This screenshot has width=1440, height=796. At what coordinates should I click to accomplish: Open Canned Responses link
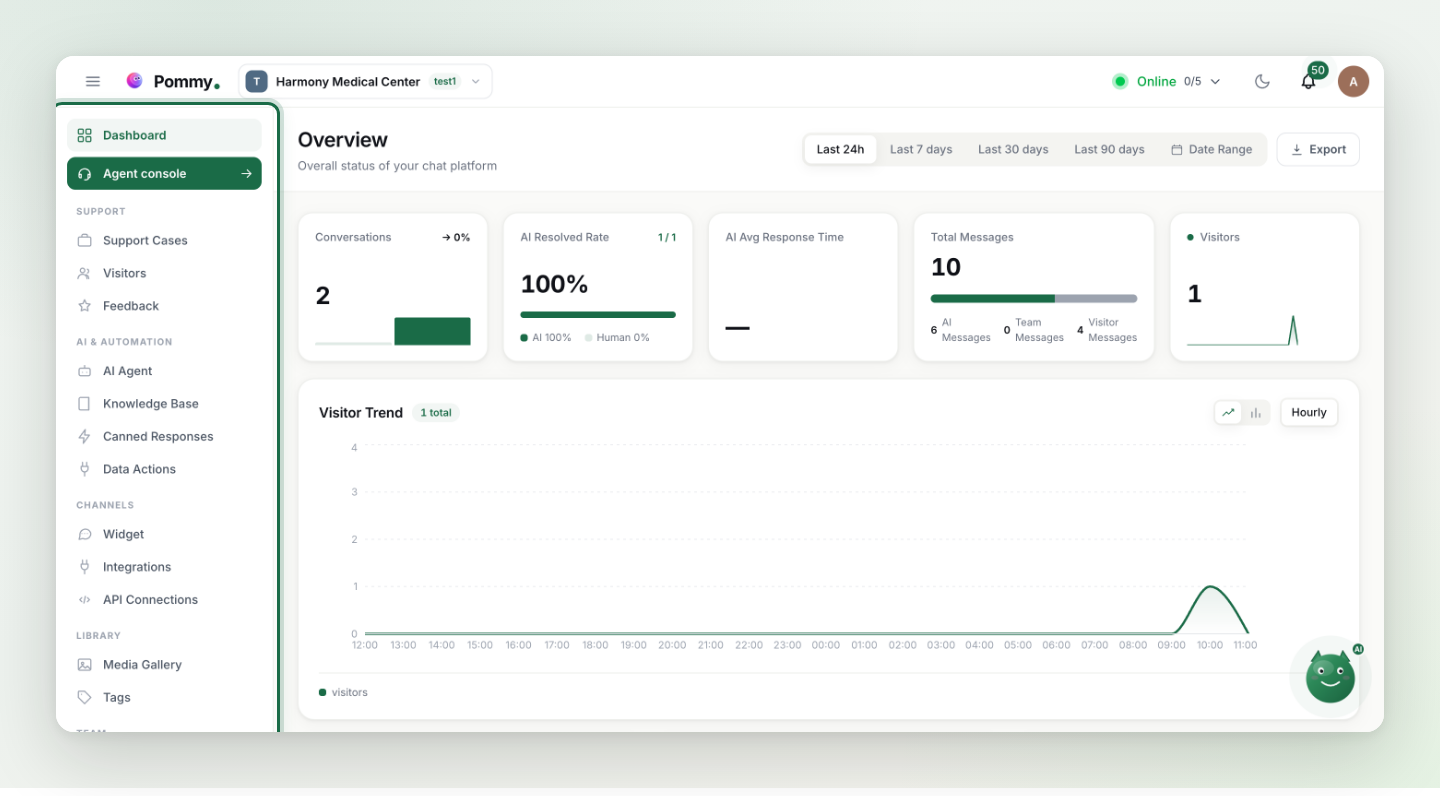point(164,437)
